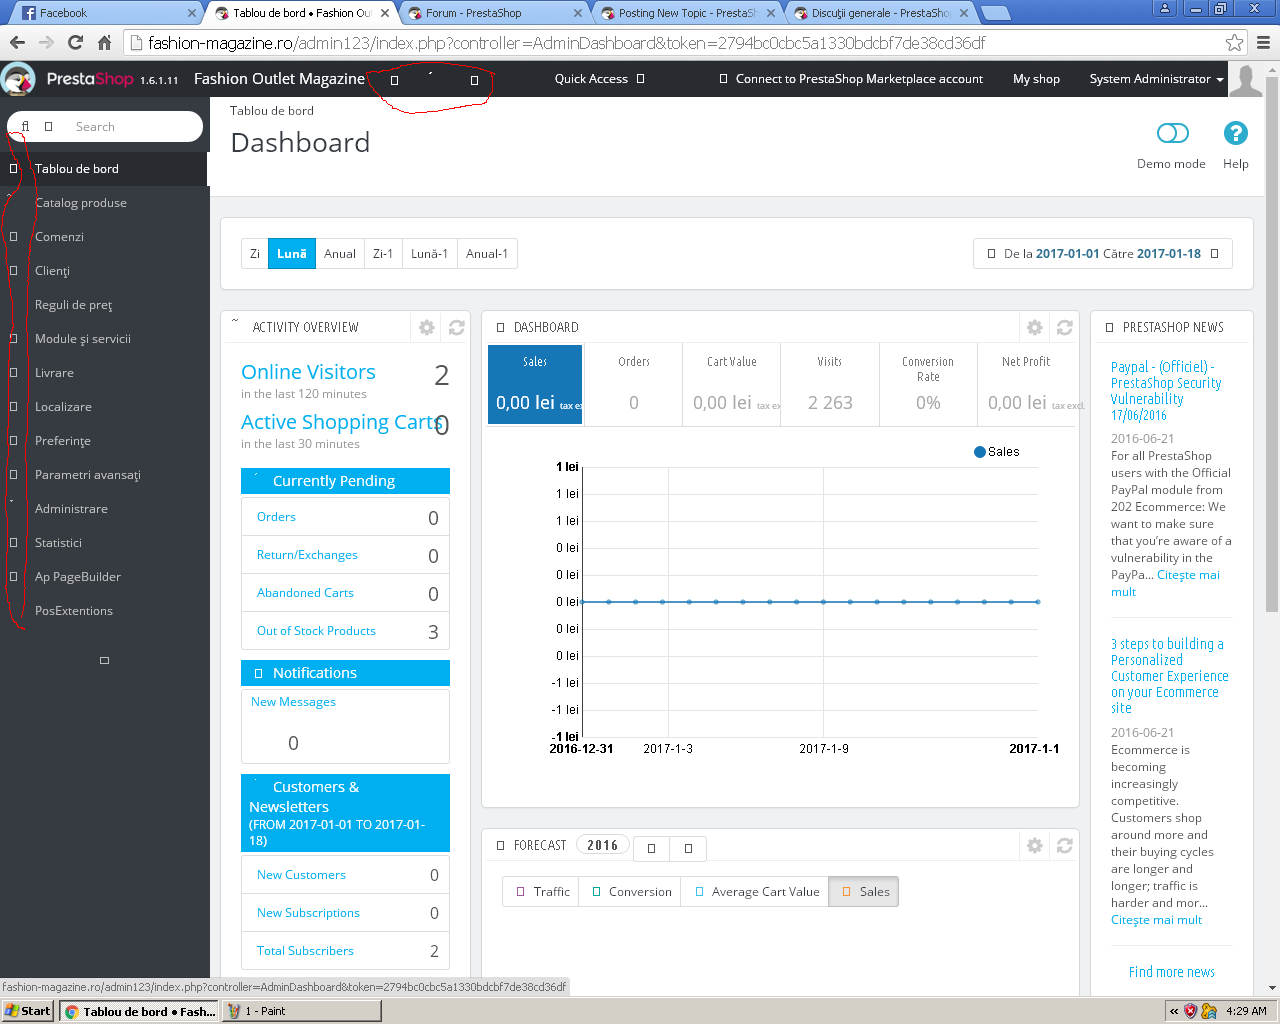Select the Anual-1 period tab
Image resolution: width=1280 pixels, height=1024 pixels.
pos(487,254)
